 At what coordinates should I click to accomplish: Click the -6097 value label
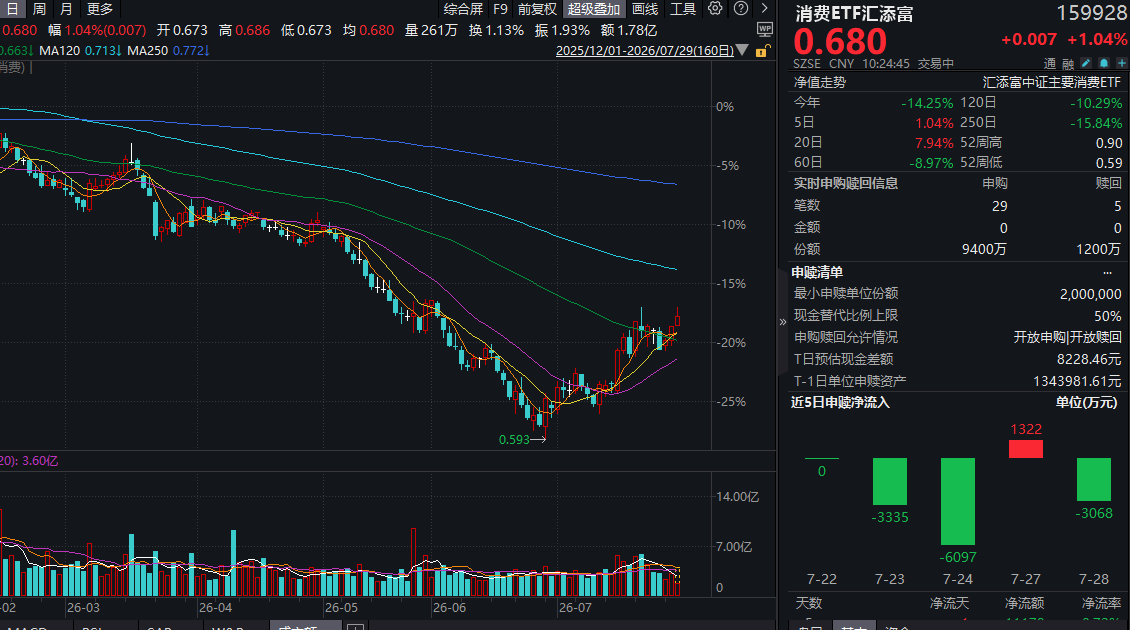[x=958, y=557]
